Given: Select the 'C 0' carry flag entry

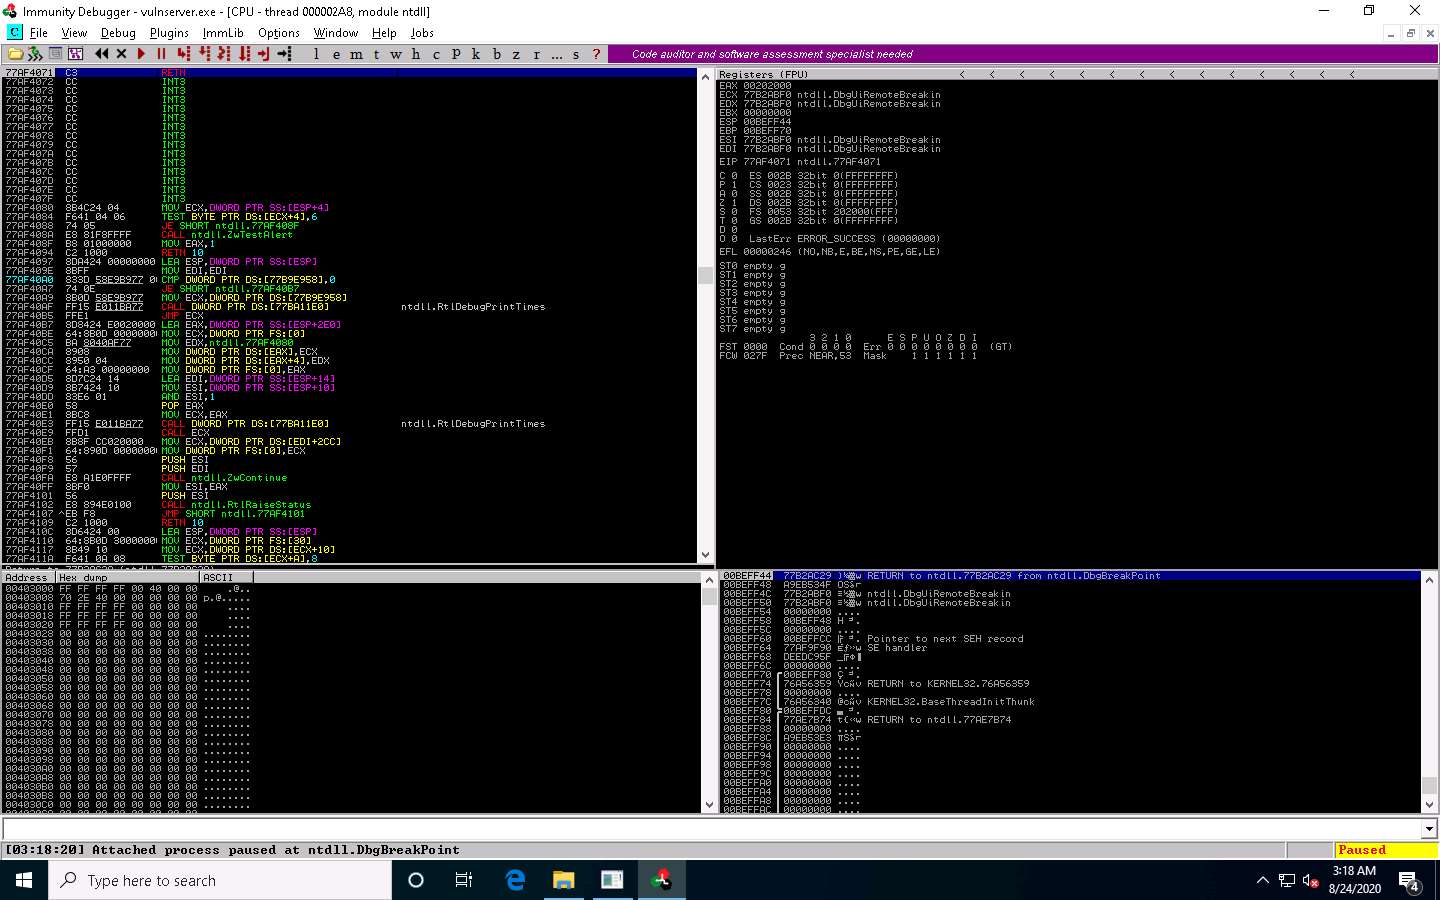Looking at the screenshot, I should 728,176.
